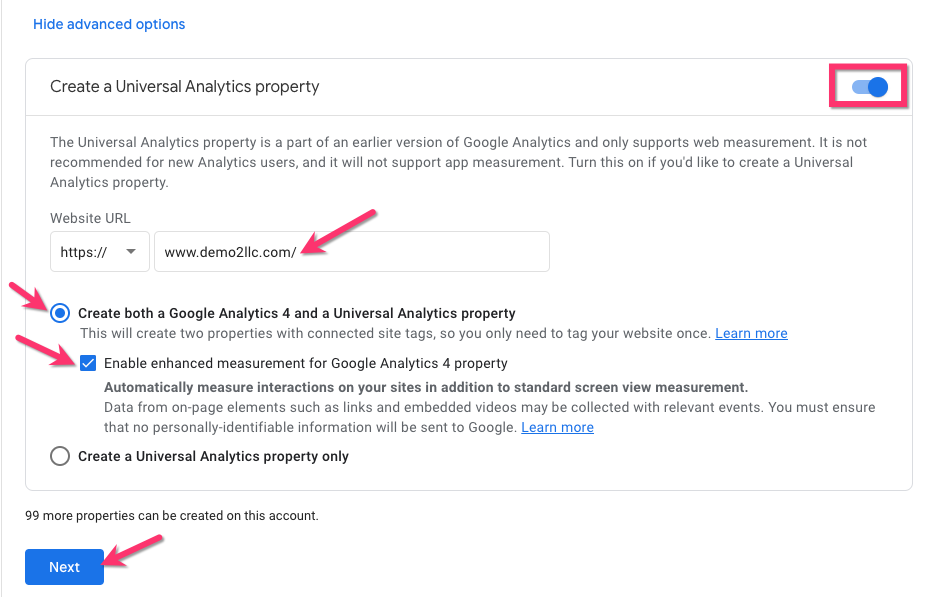The image size is (932, 597).
Task: Click the Create a Universal Analytics property heading
Action: [x=185, y=87]
